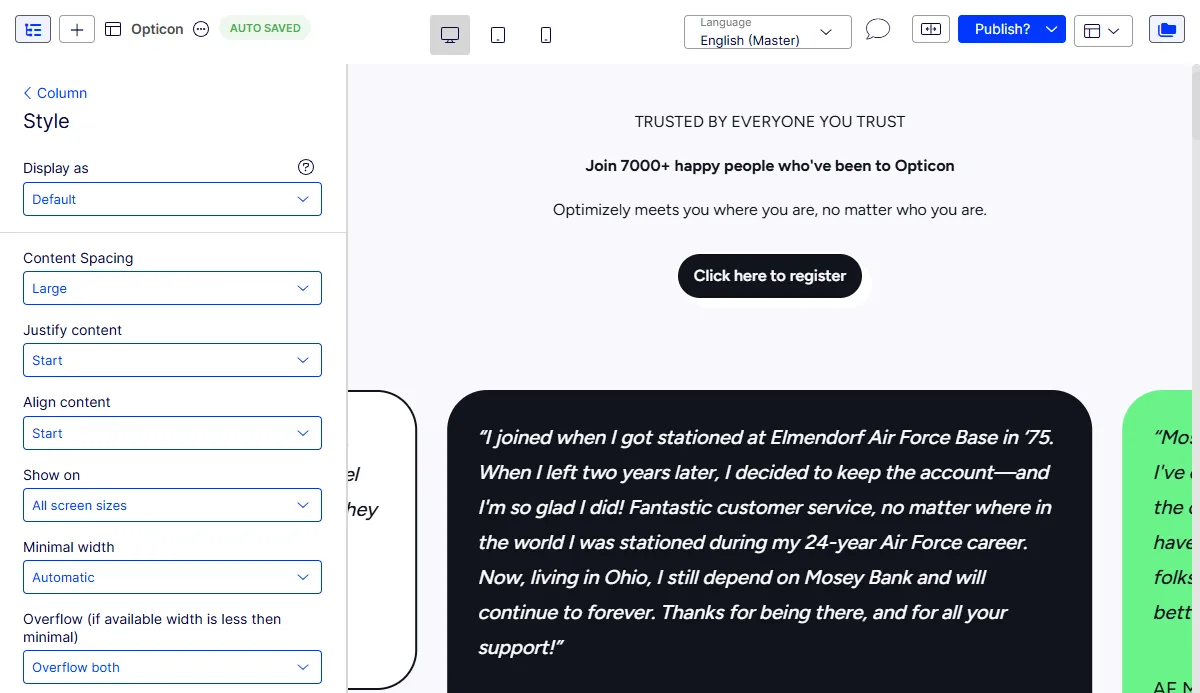This screenshot has width=1200, height=693.
Task: Click the plus add-content button
Action: [77, 29]
